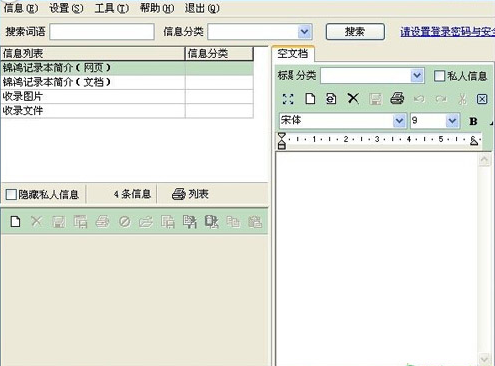Click the second dark document icon, left of the grayed copy icon
Image resolution: width=495 pixels, height=366 pixels.
click(x=211, y=222)
